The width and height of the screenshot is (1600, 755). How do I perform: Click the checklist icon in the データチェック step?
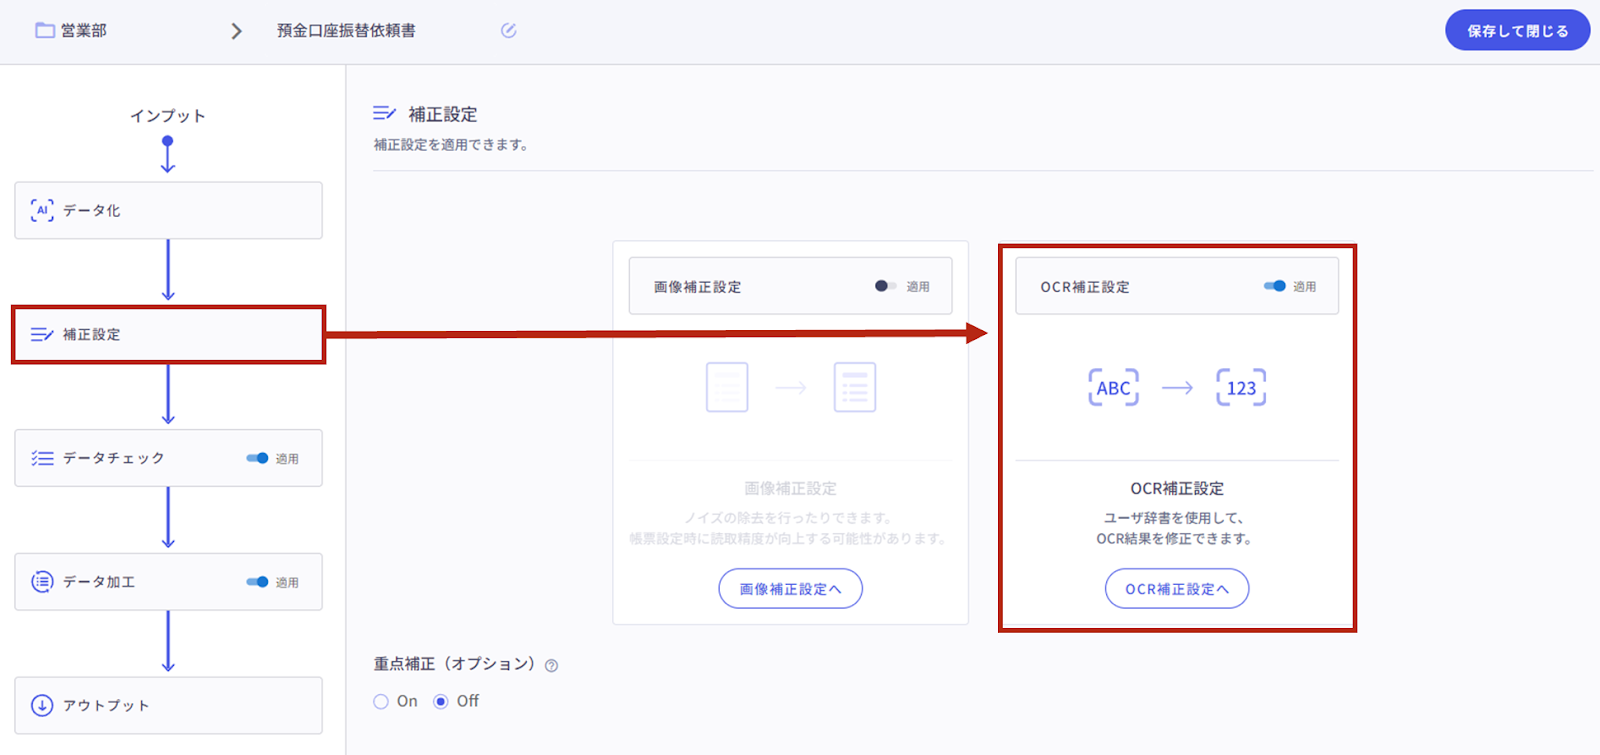point(42,458)
